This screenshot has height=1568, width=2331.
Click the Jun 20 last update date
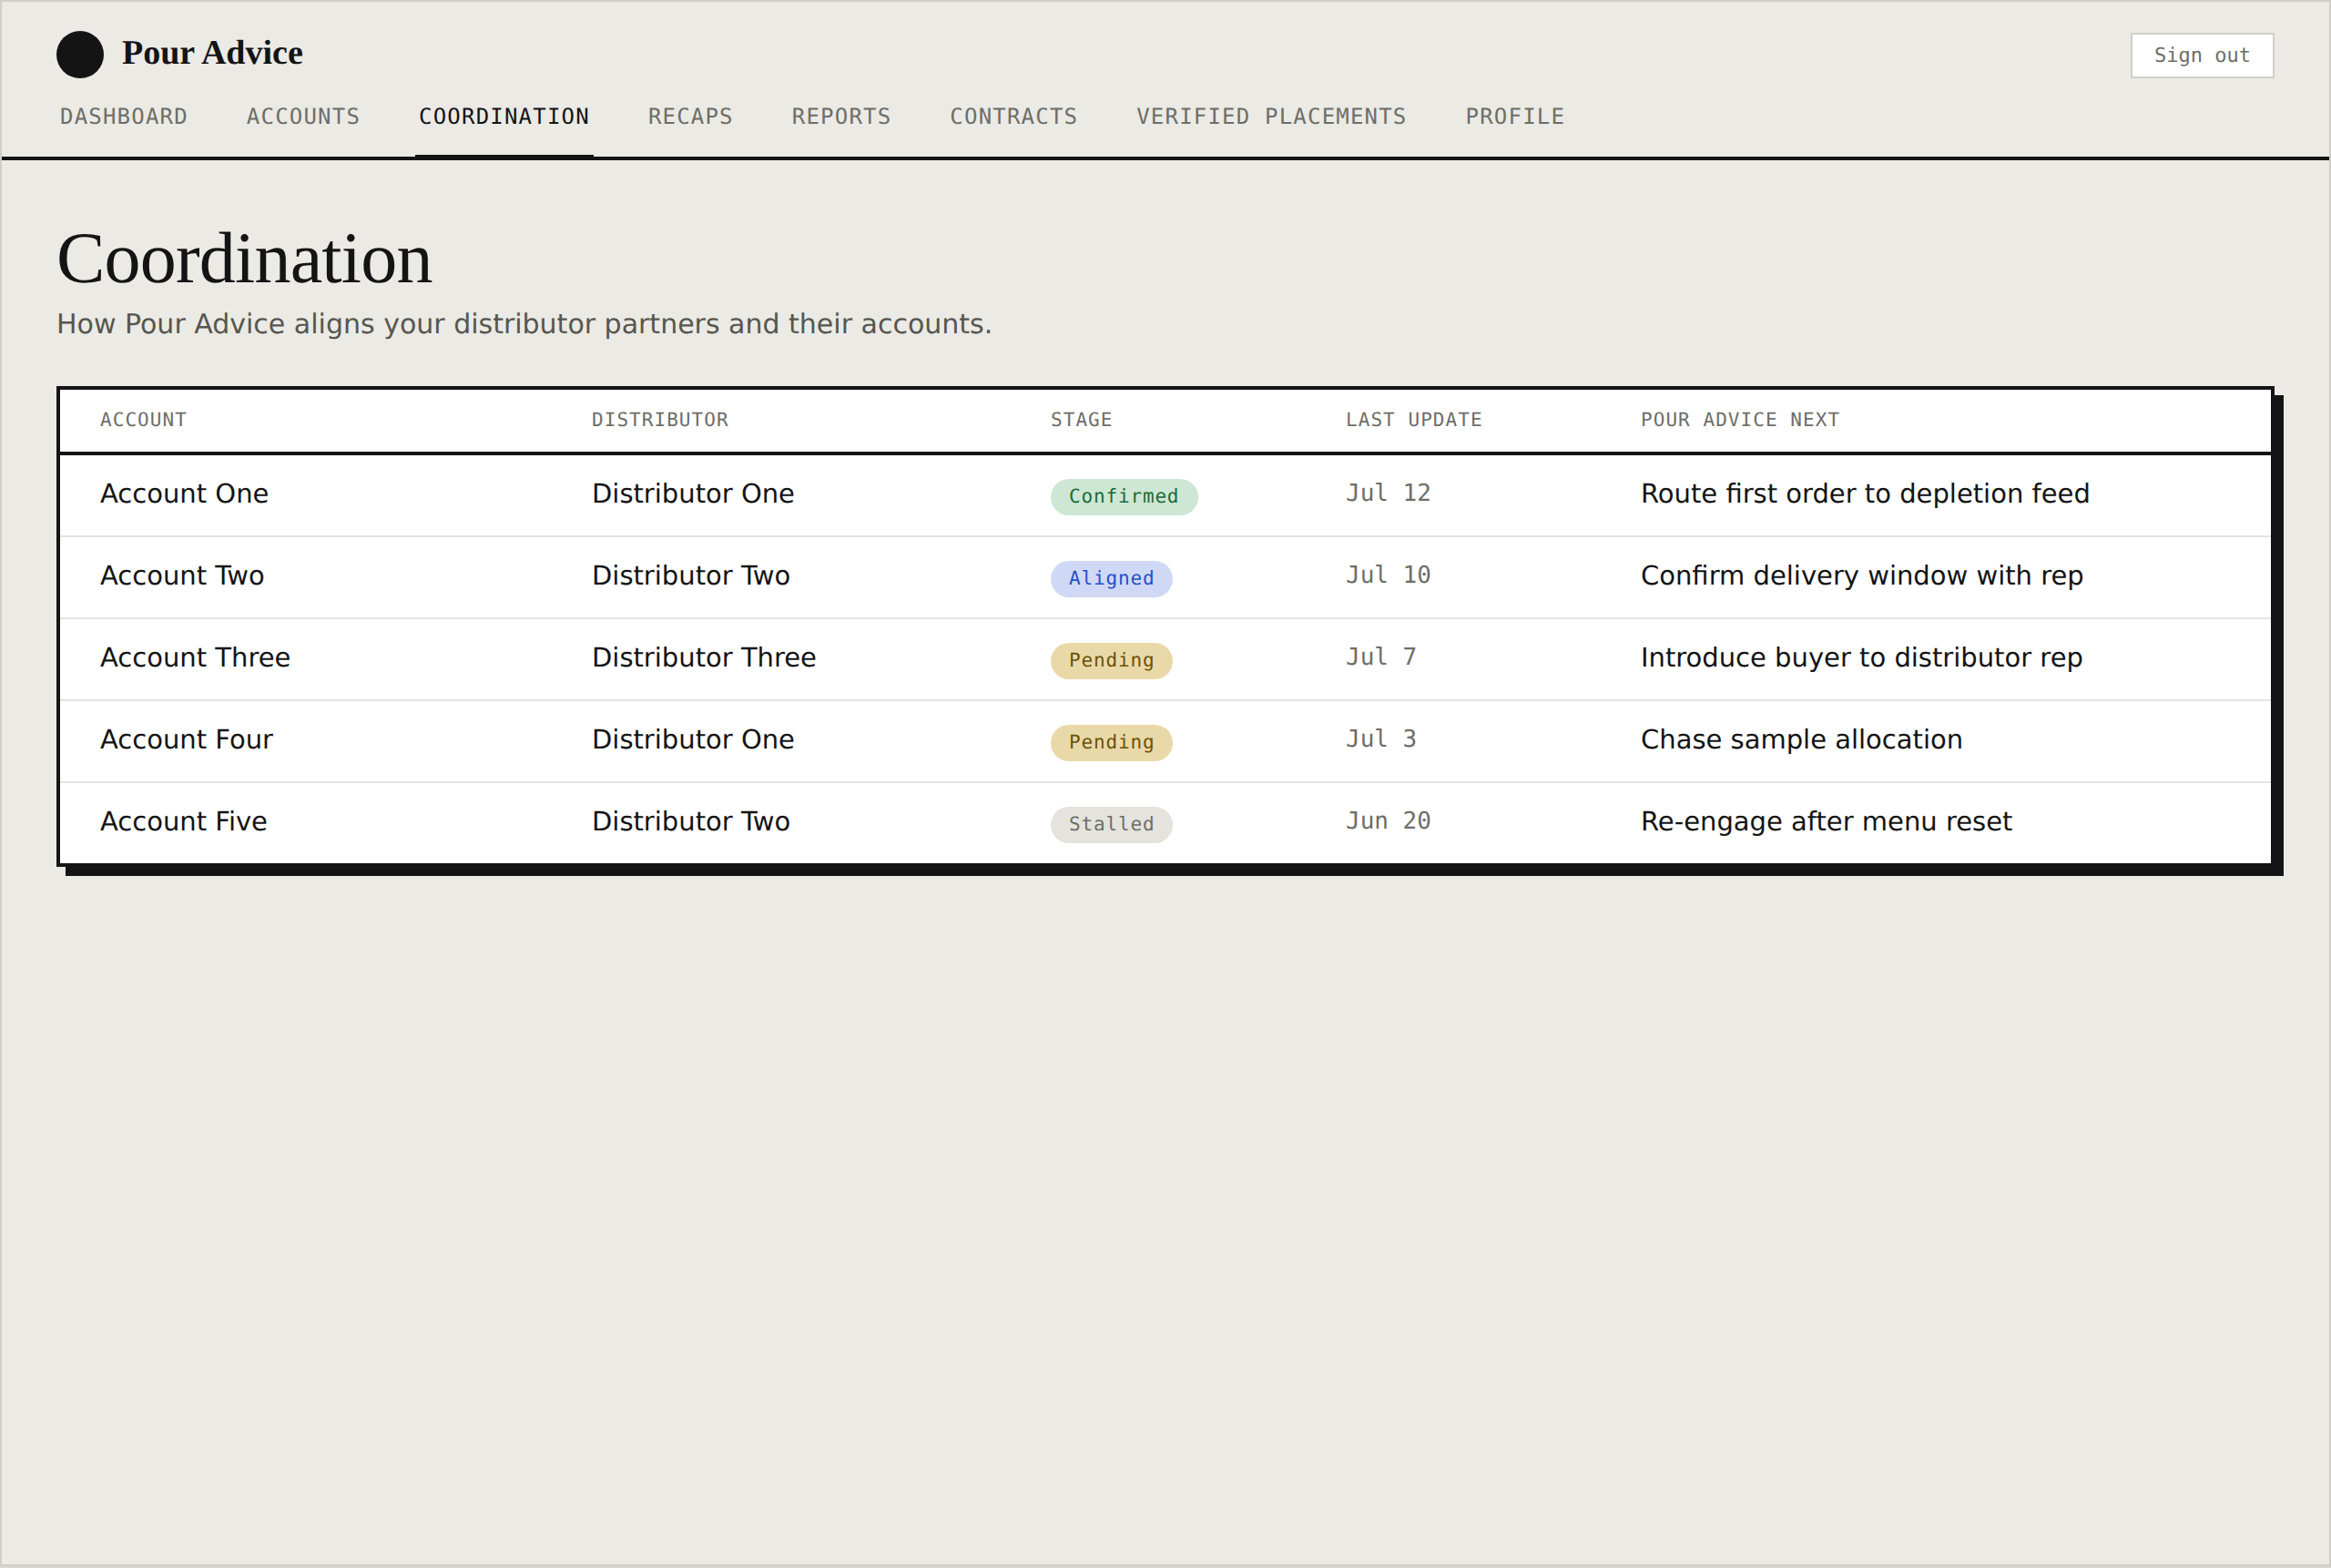tap(1387, 821)
